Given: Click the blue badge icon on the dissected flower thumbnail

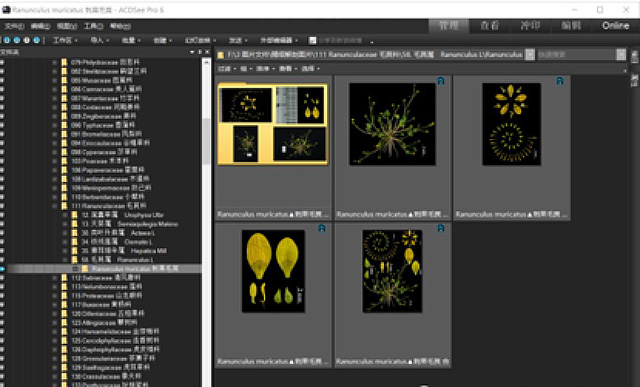Looking at the screenshot, I should coord(560,81).
